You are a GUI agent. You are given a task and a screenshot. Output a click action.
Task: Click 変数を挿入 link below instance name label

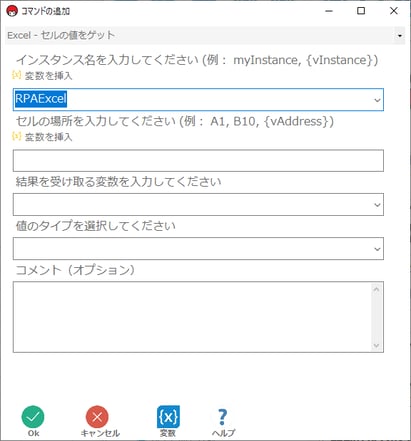[x=49, y=76]
